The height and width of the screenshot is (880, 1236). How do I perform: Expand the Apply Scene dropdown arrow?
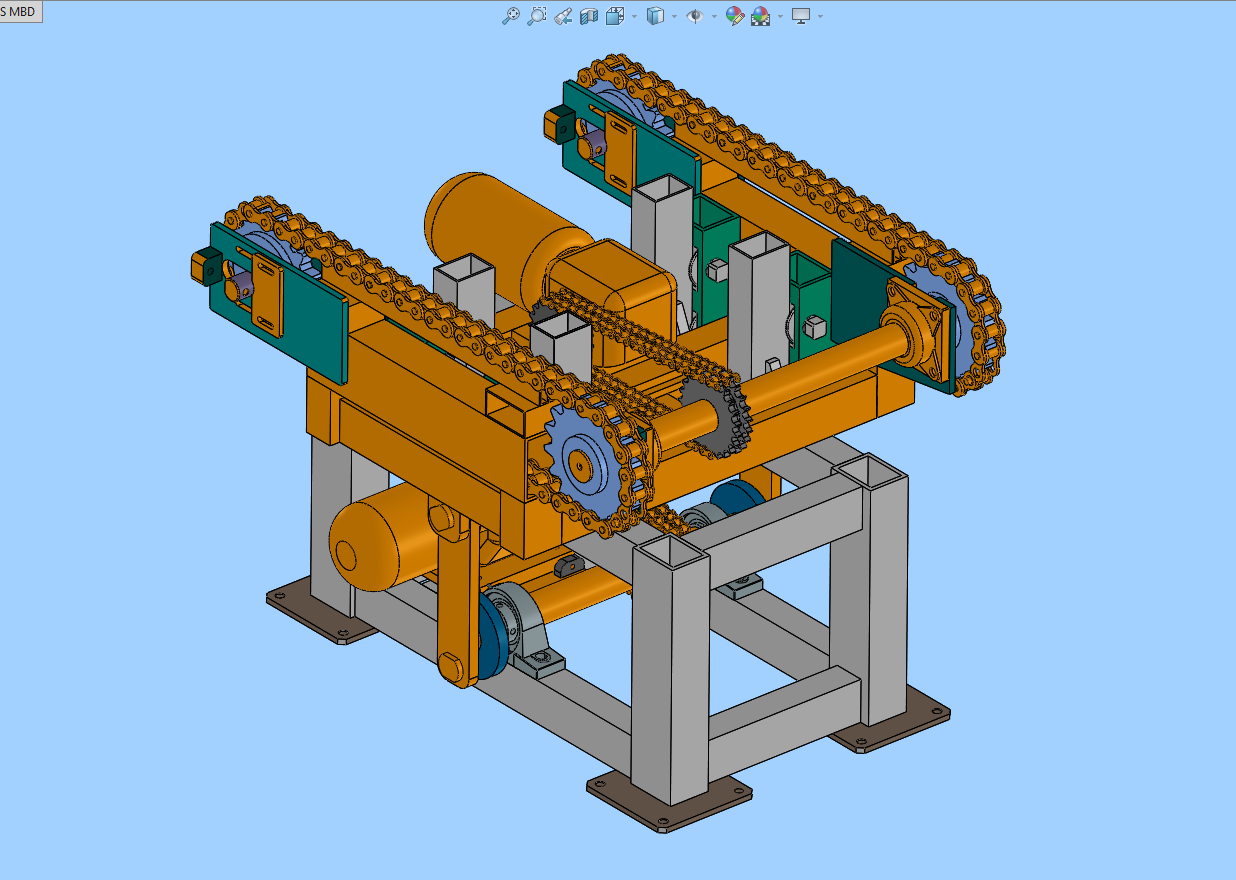point(780,16)
